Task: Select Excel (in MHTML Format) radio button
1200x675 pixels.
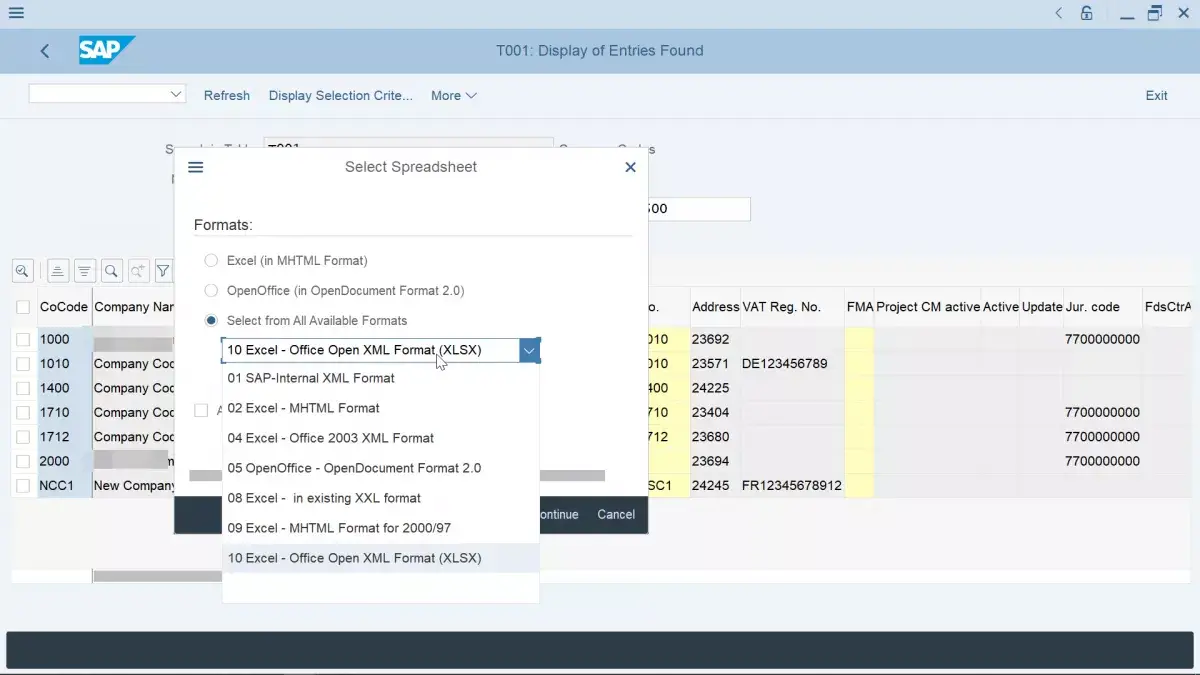Action: pos(211,260)
